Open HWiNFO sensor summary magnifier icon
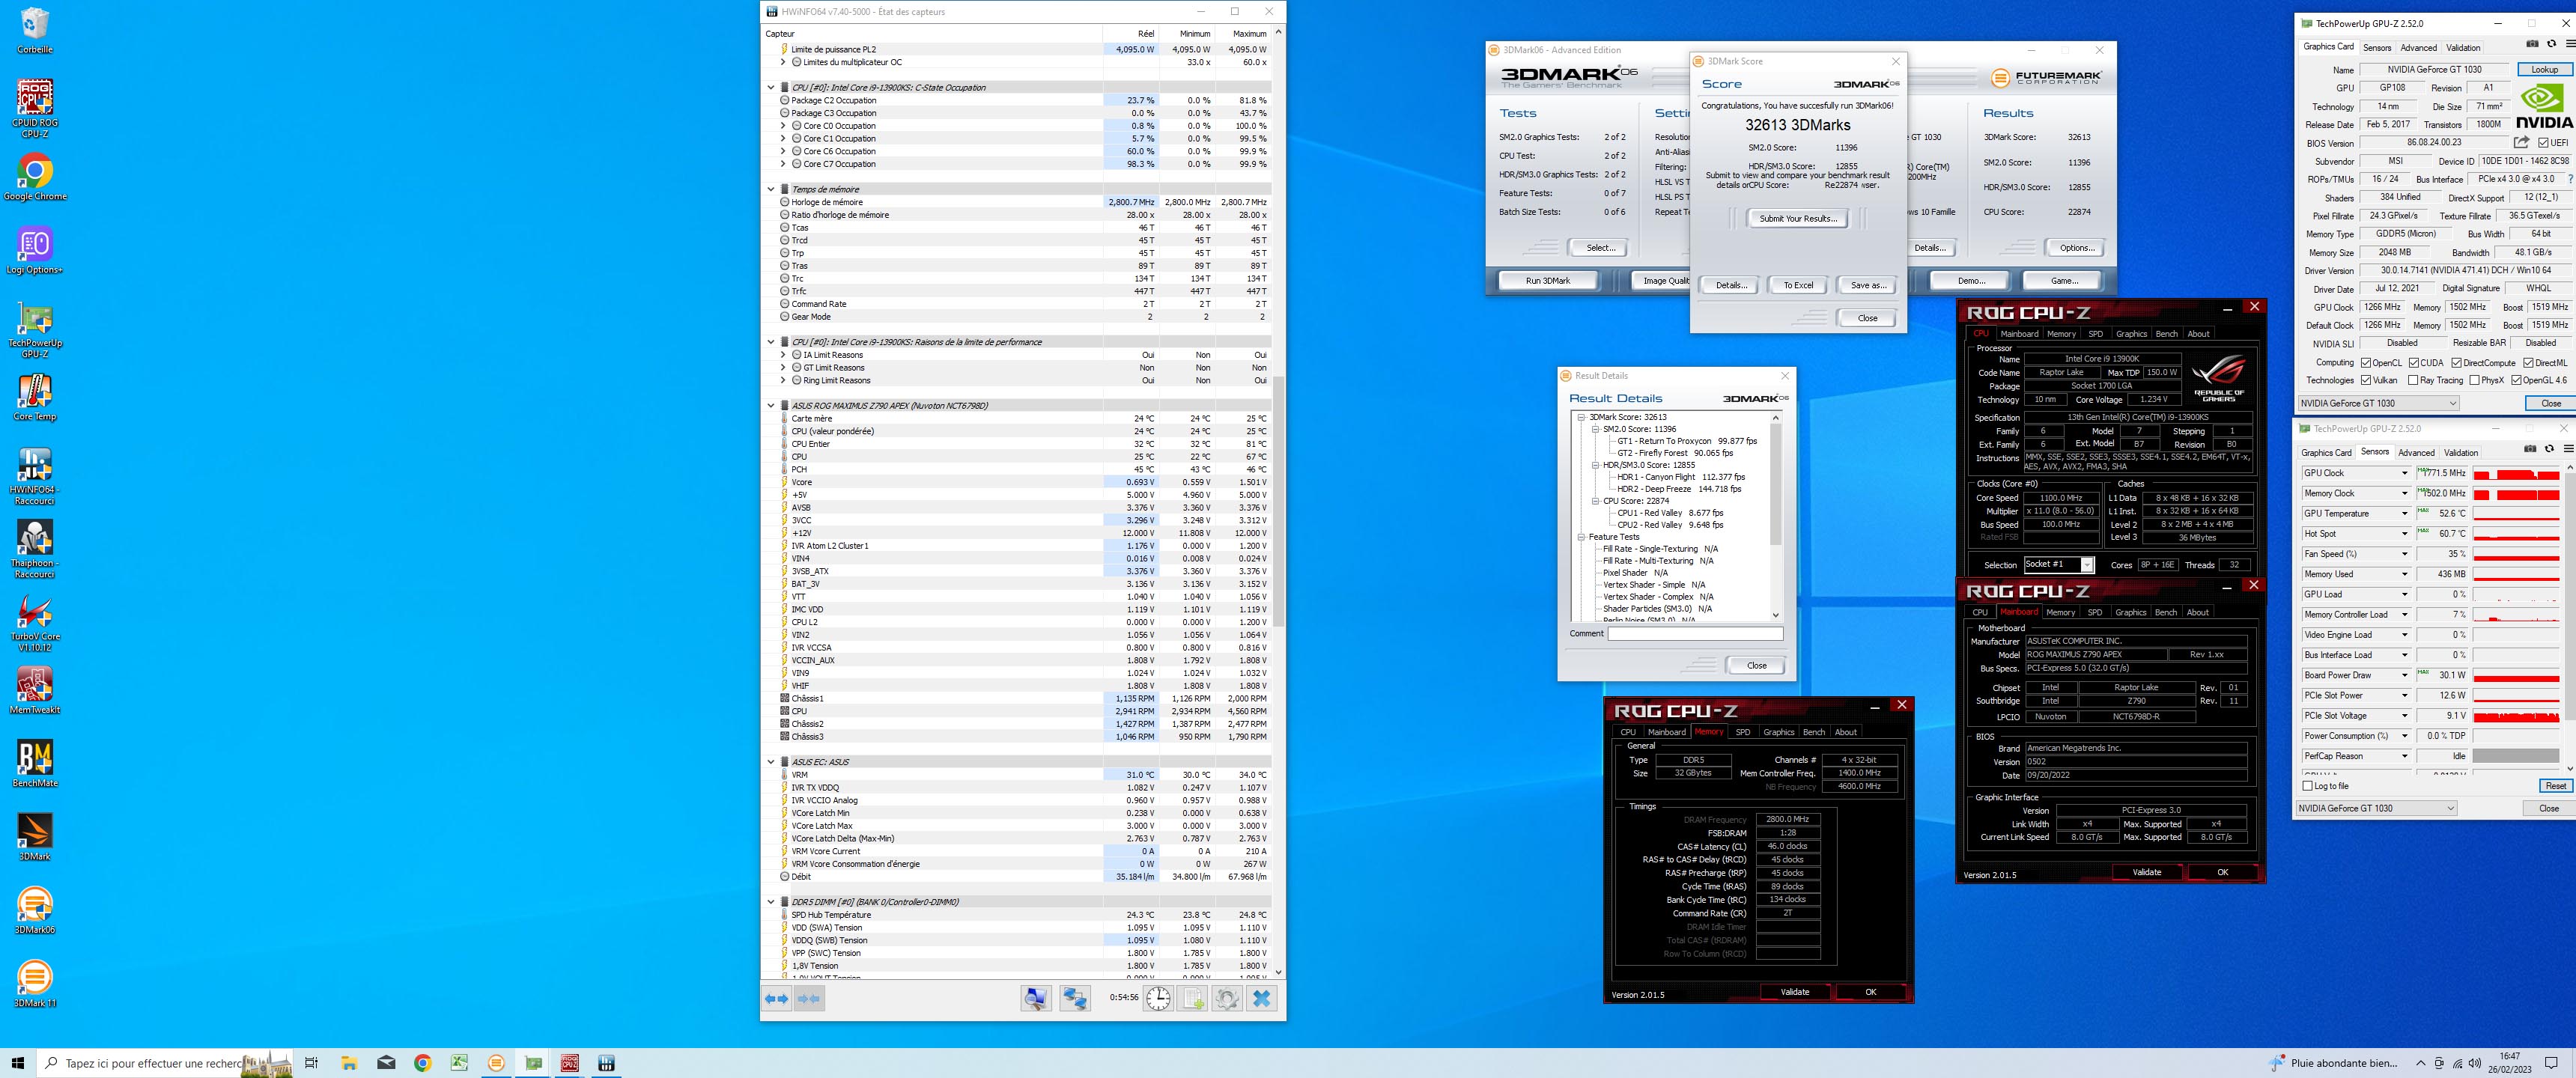This screenshot has width=2576, height=1078. (1036, 998)
